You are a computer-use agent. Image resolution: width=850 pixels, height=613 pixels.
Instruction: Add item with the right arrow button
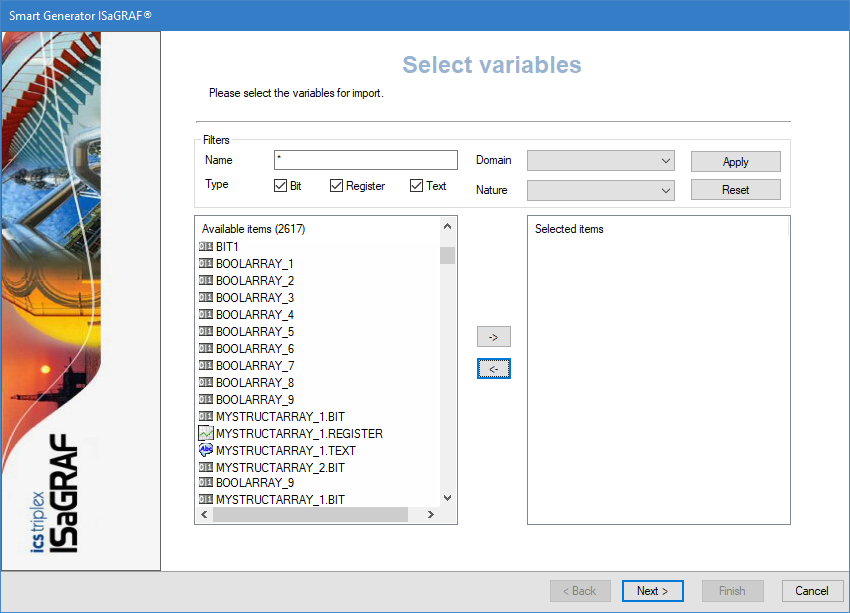(x=494, y=337)
